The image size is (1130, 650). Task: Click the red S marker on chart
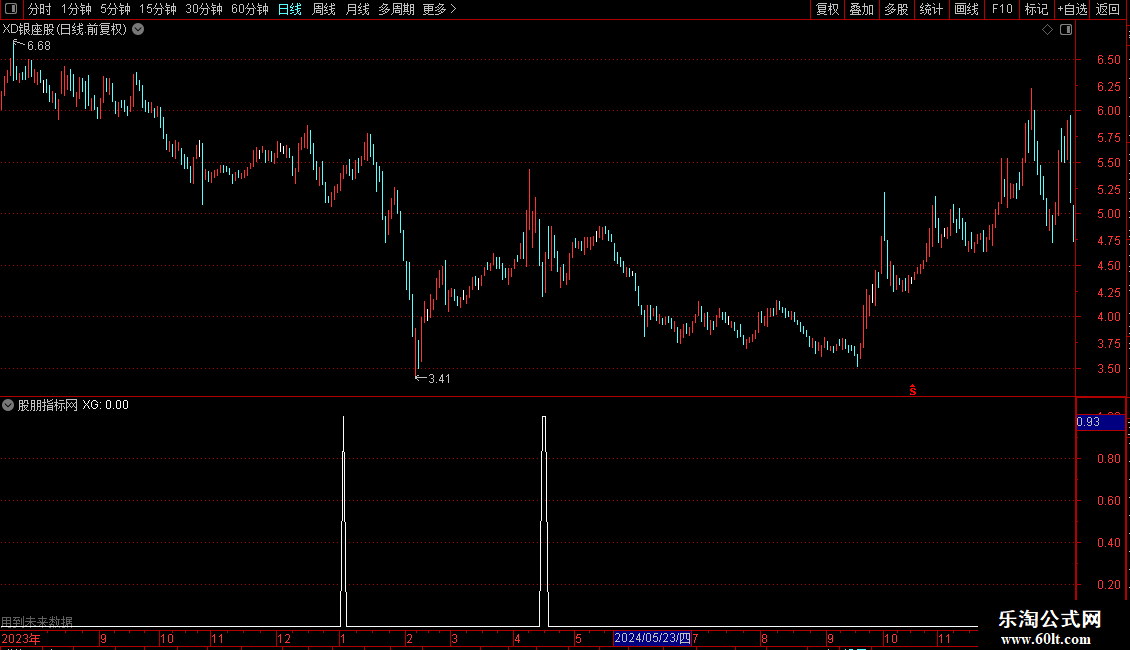[x=912, y=390]
